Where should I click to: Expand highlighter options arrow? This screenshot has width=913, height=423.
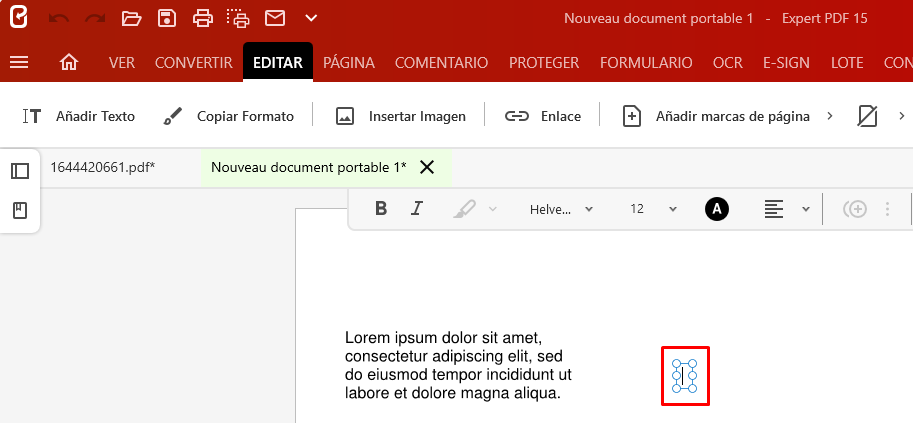[493, 209]
